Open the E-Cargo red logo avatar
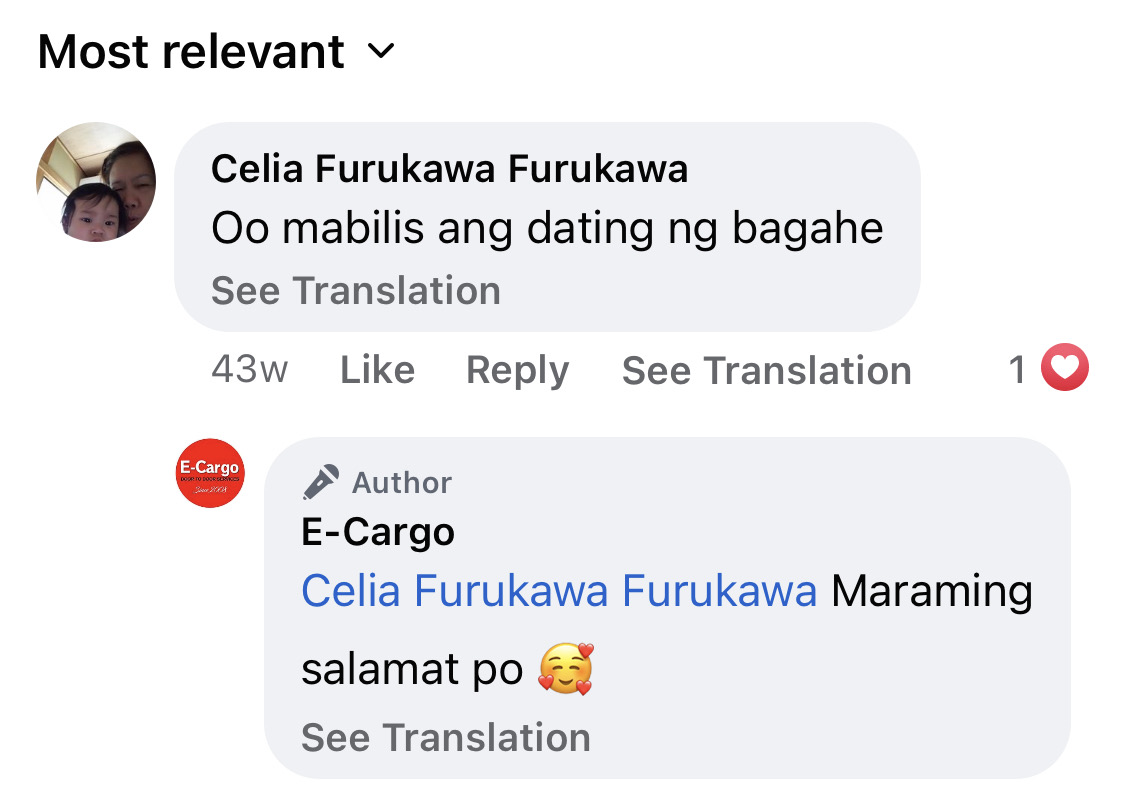 tap(210, 473)
